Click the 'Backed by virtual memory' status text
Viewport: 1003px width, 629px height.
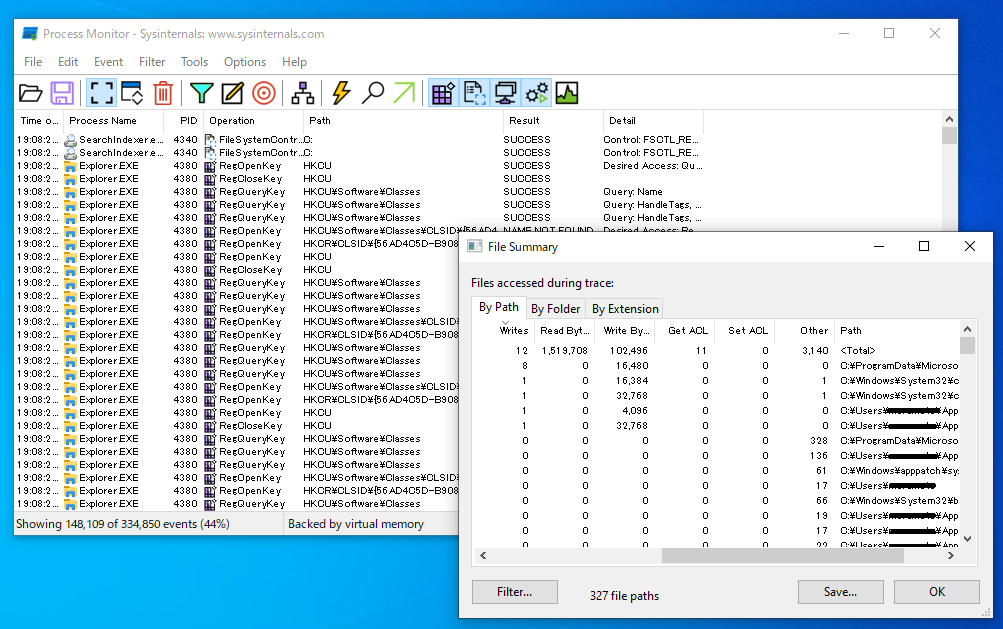pos(356,524)
